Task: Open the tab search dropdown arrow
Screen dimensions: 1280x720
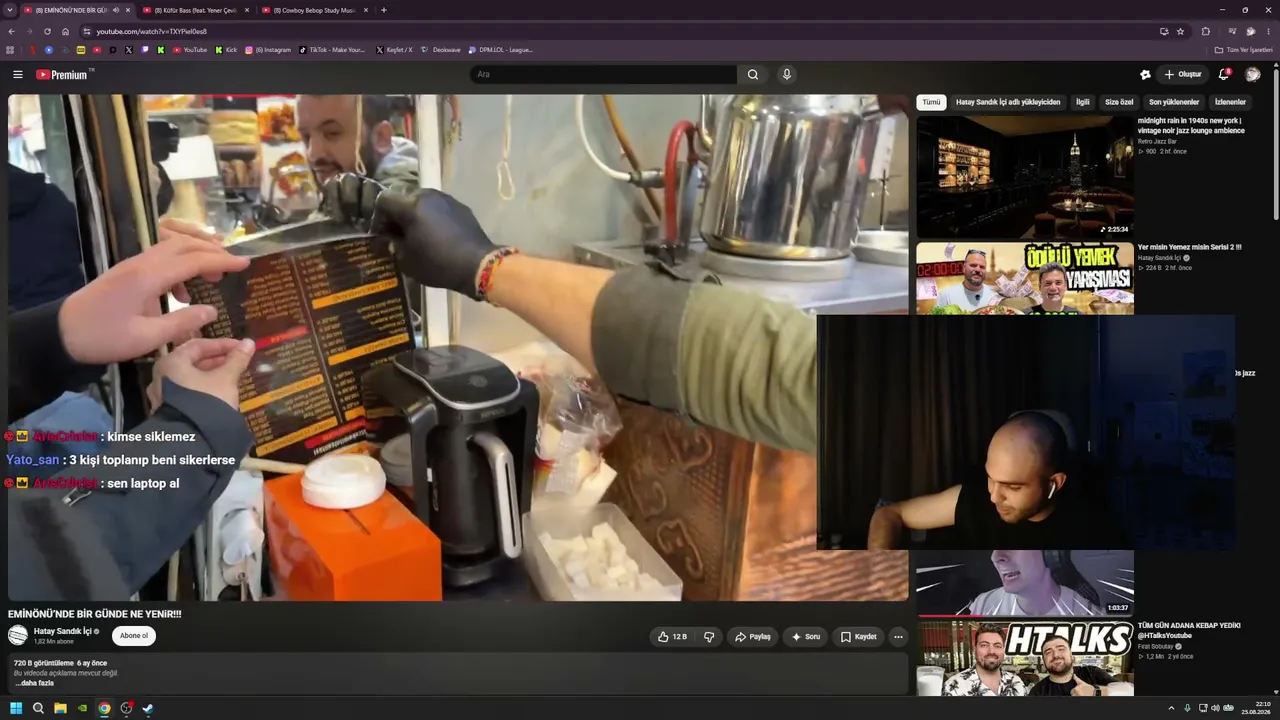Action: 10,10
